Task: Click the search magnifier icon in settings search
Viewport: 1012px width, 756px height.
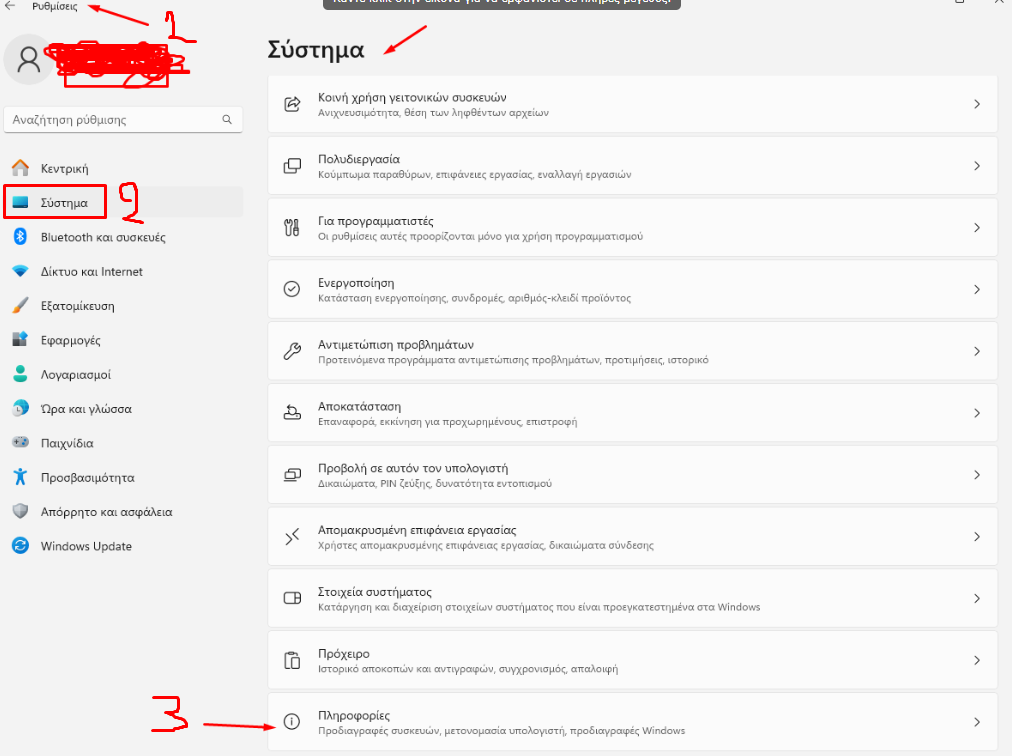Action: [227, 119]
